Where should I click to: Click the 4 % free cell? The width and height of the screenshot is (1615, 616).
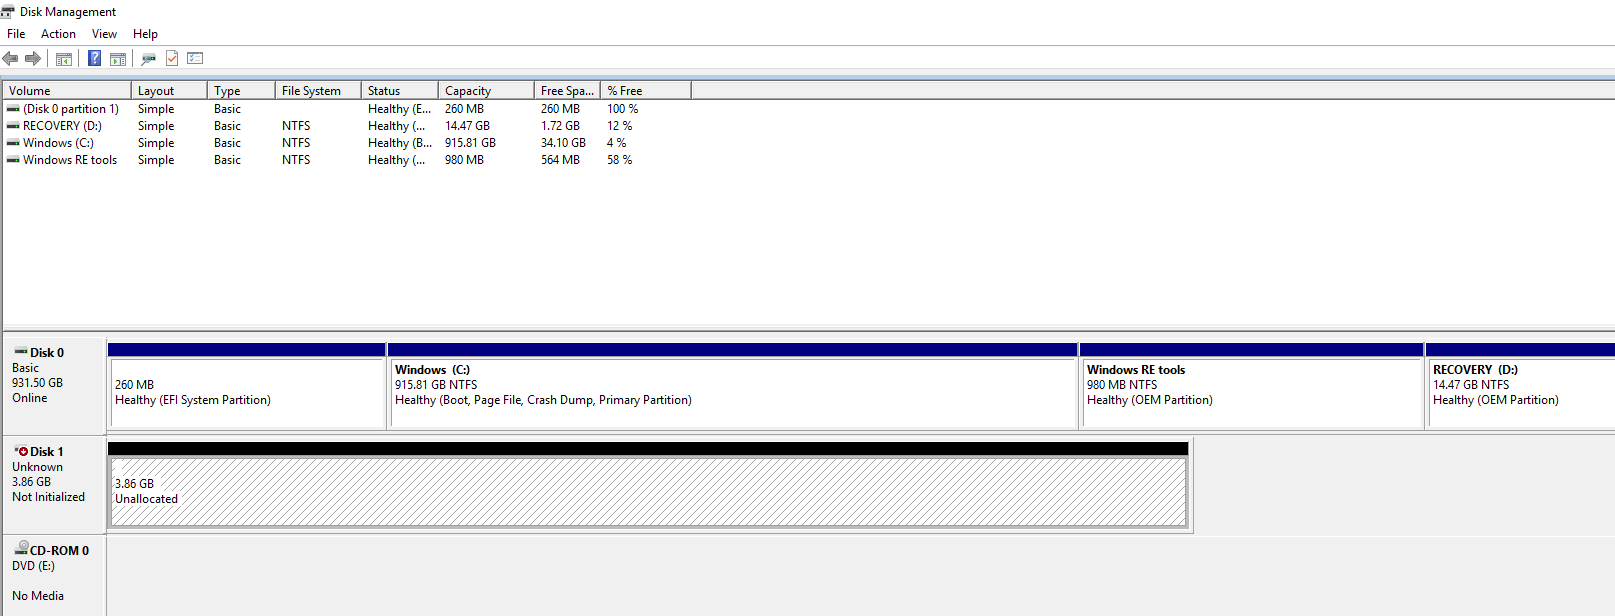[x=616, y=143]
